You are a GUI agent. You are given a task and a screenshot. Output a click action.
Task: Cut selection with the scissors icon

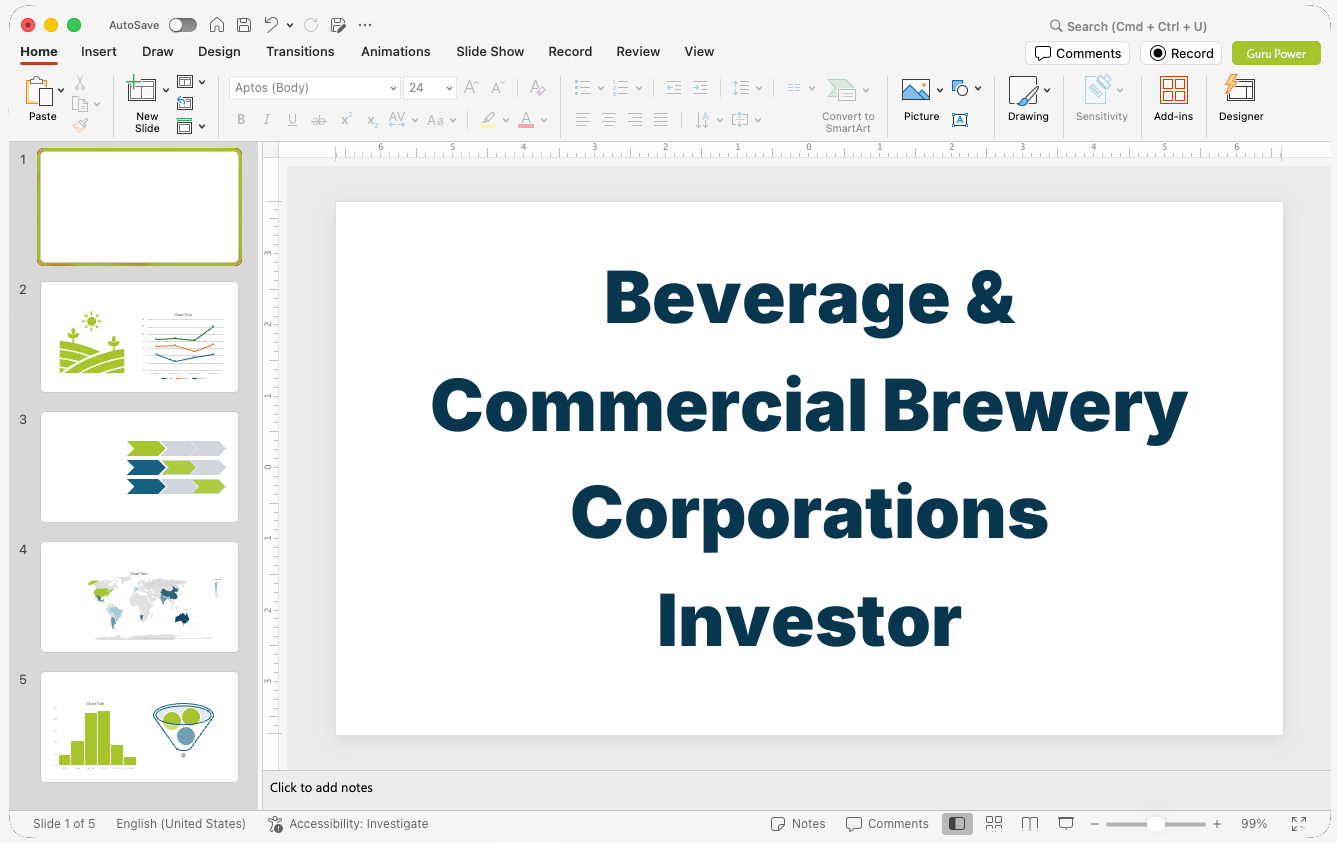point(80,83)
